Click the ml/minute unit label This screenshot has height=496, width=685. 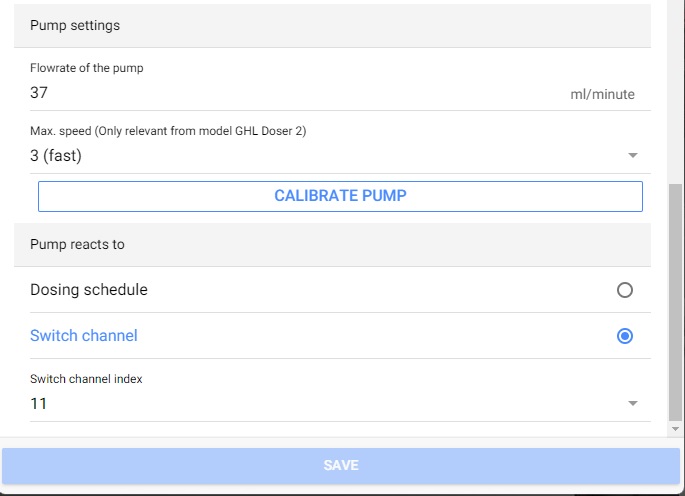602,94
